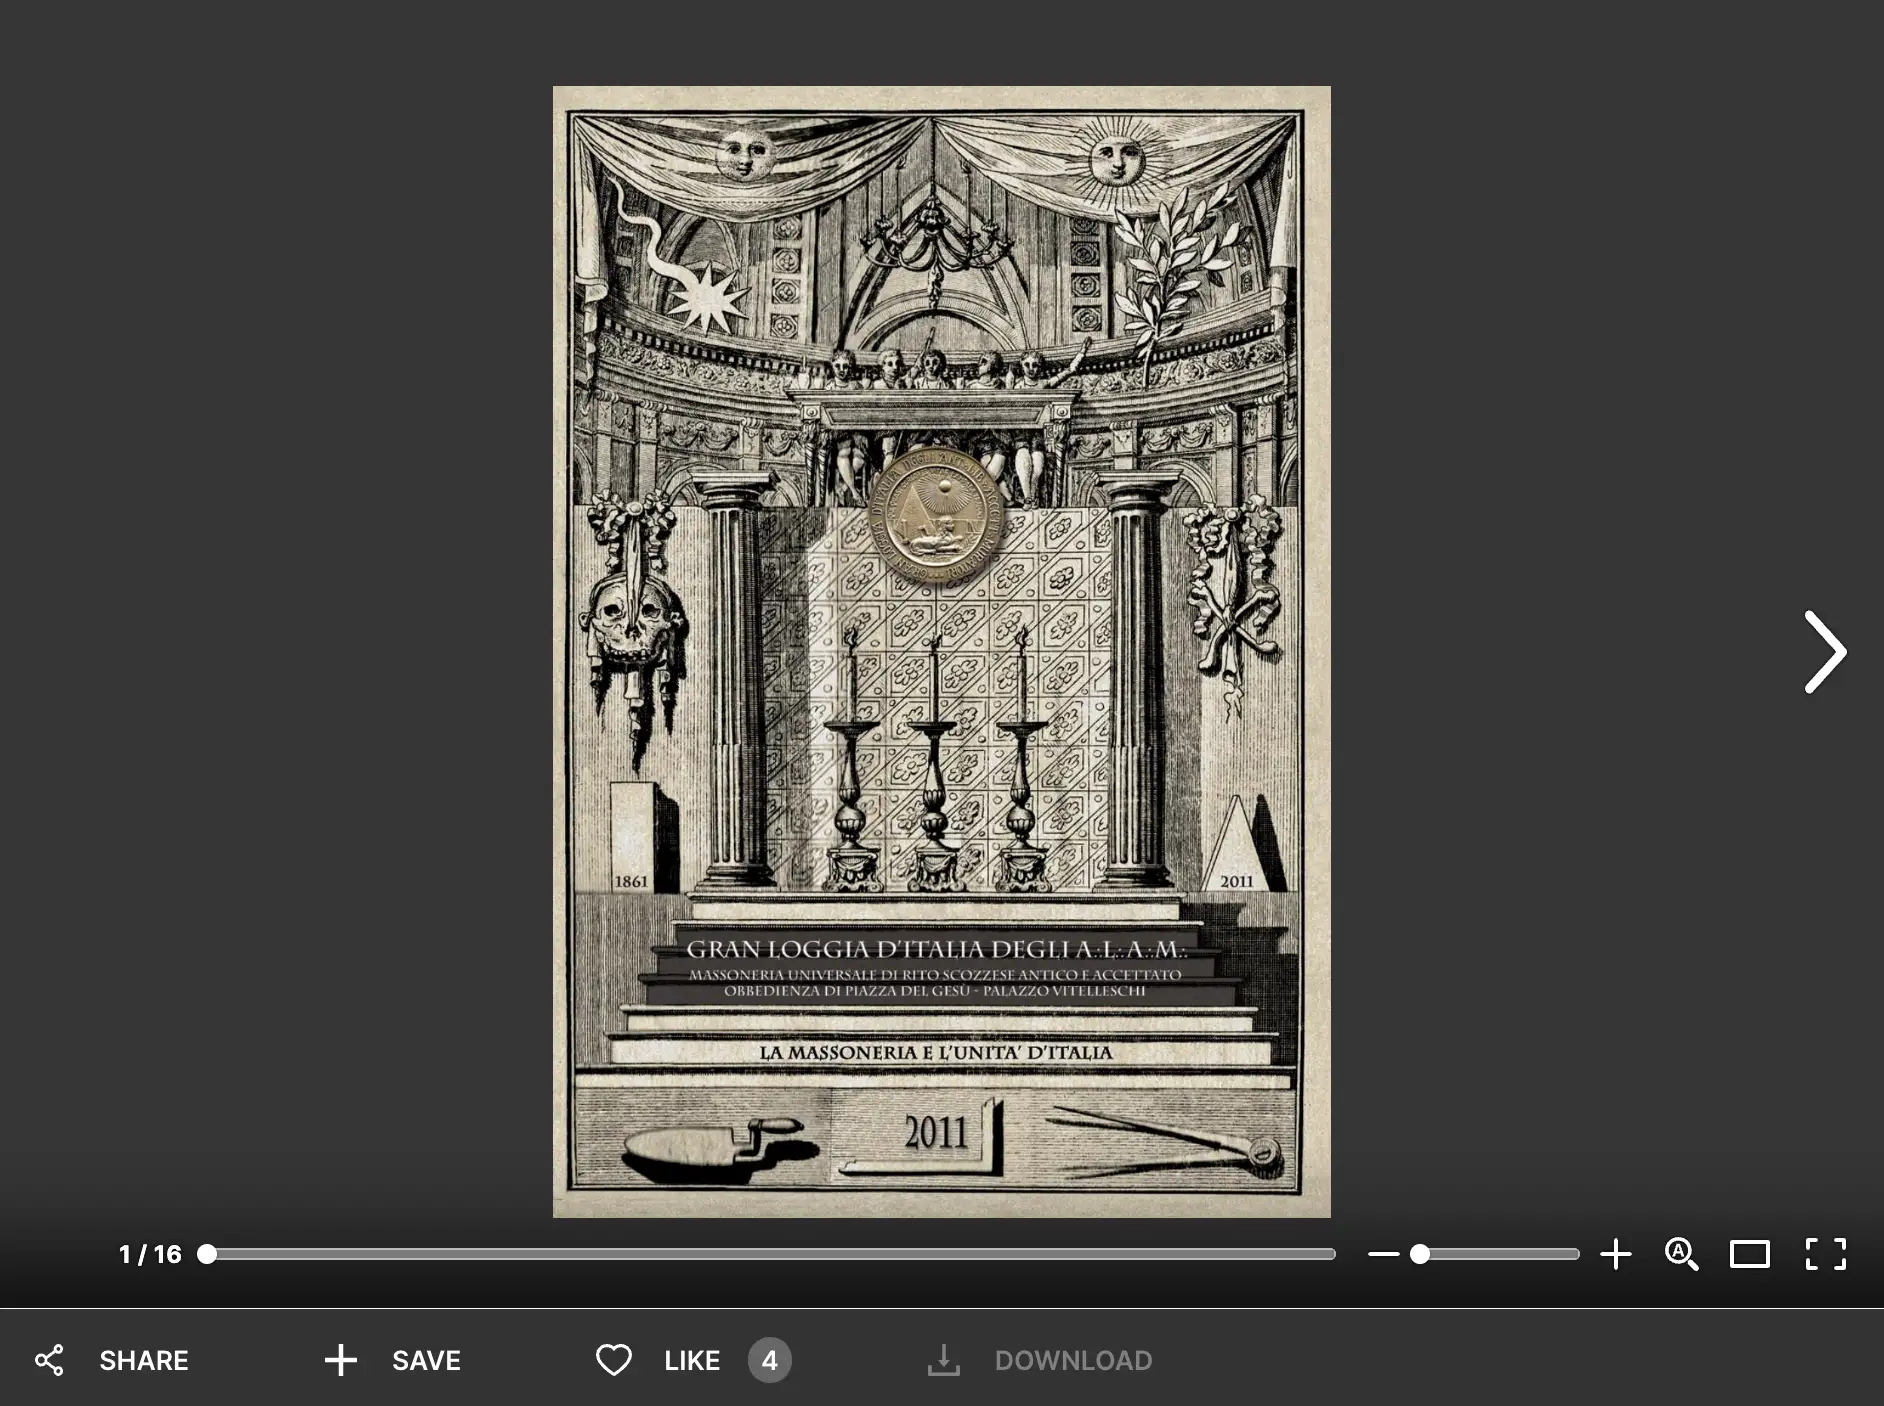Toggle the heart Like icon

[x=613, y=1360]
